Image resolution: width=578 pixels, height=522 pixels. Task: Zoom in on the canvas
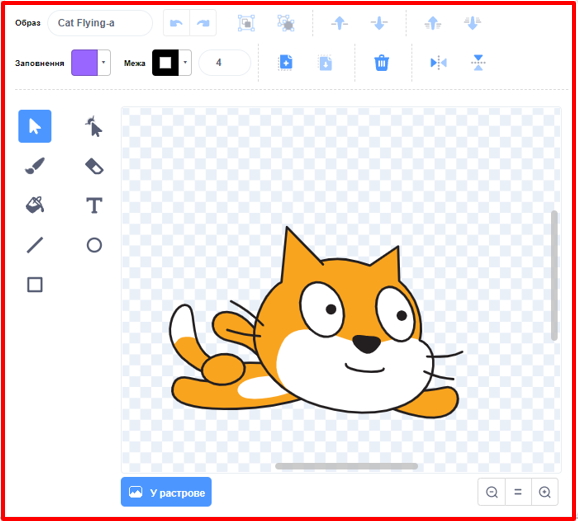pos(544,492)
